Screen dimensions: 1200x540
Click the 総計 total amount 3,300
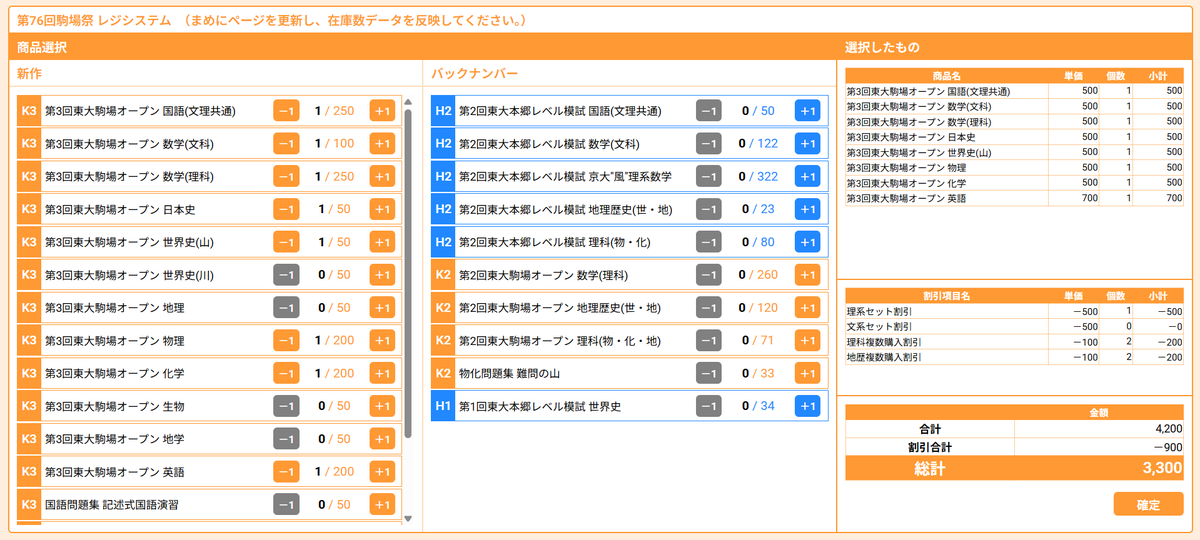pos(1163,468)
